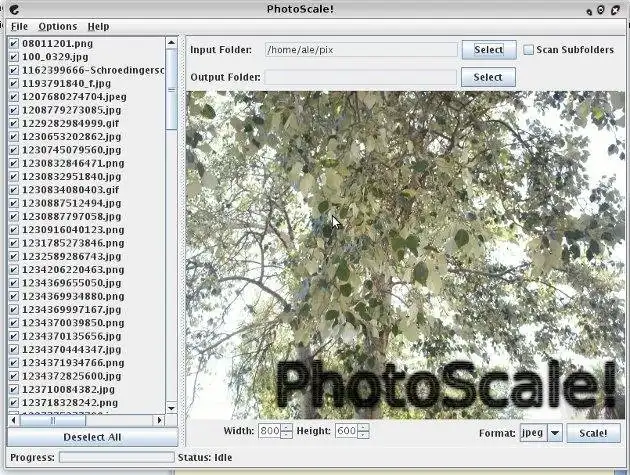Select file 1234371934766.png
The width and height of the screenshot is (630, 475).
pos(73,362)
